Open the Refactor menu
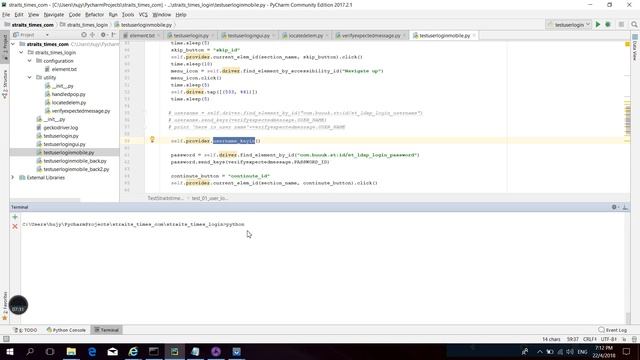 [94, 15]
